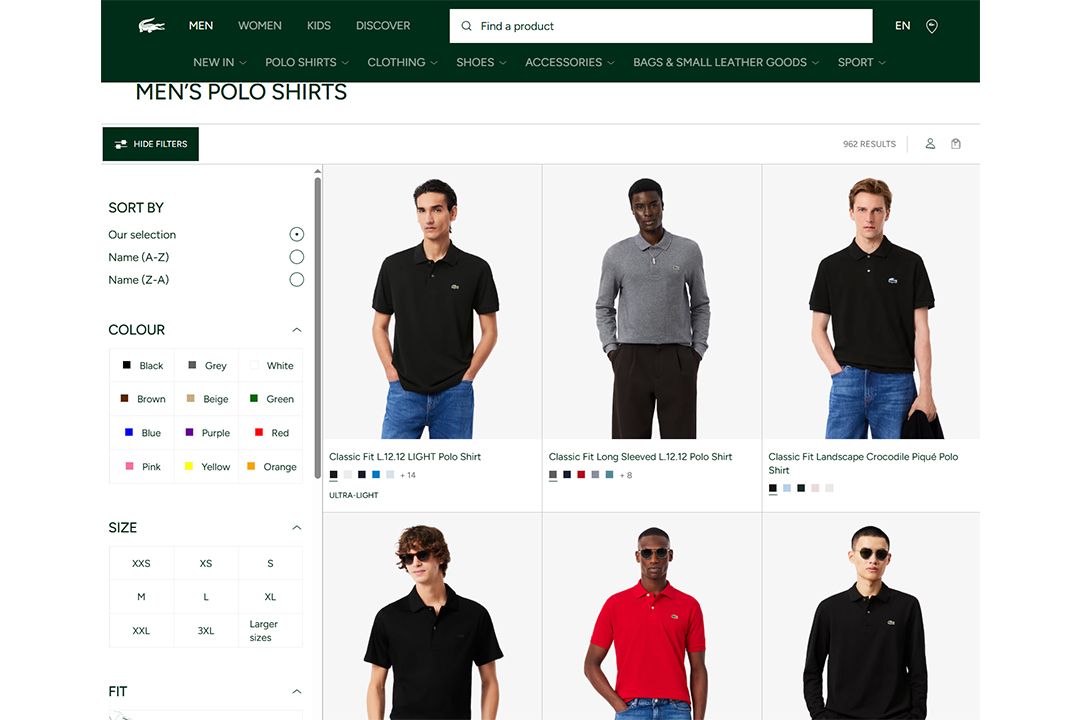Switch to the WOMEN section
This screenshot has width=1080, height=720.
(x=259, y=25)
